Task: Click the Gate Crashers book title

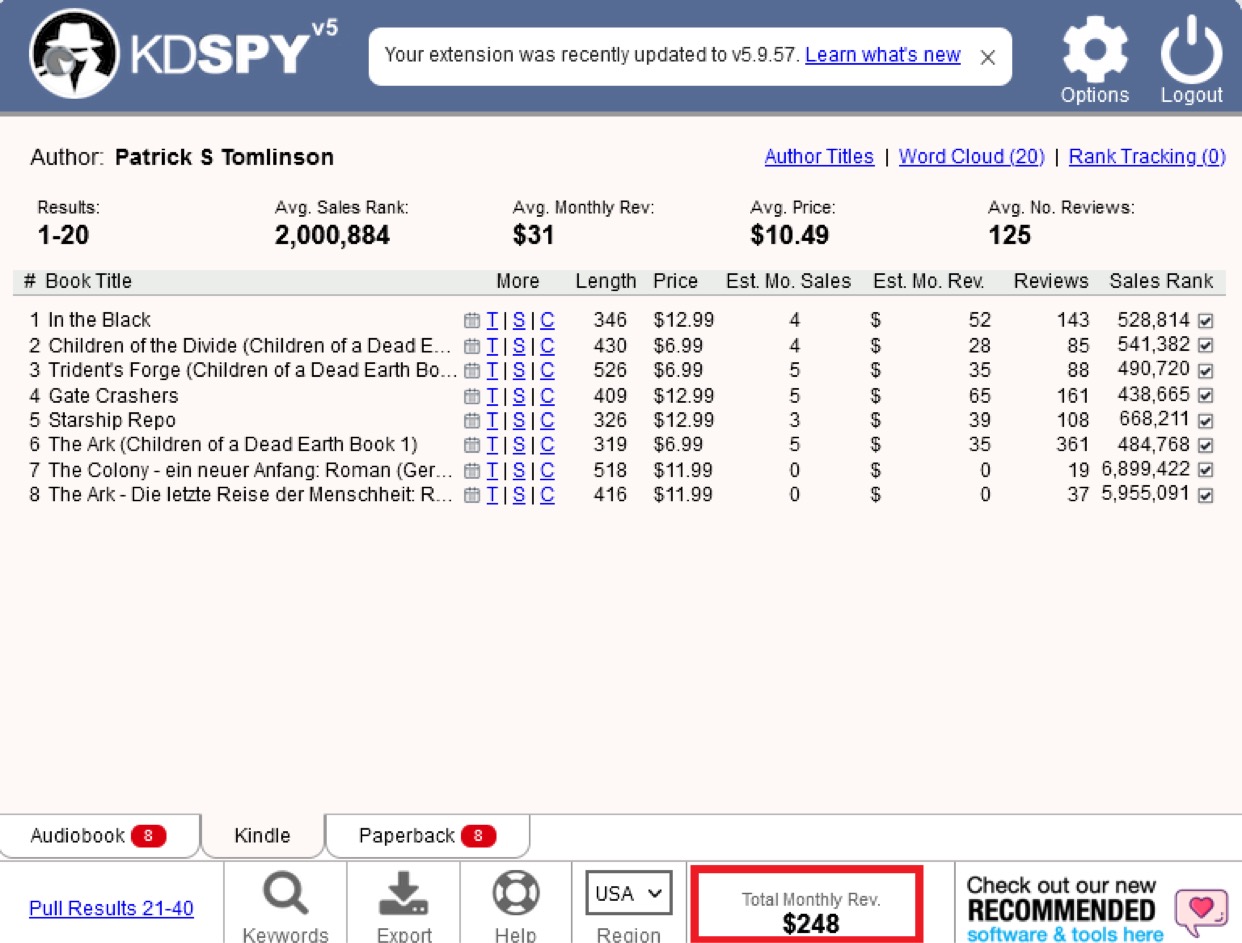Action: click(113, 396)
